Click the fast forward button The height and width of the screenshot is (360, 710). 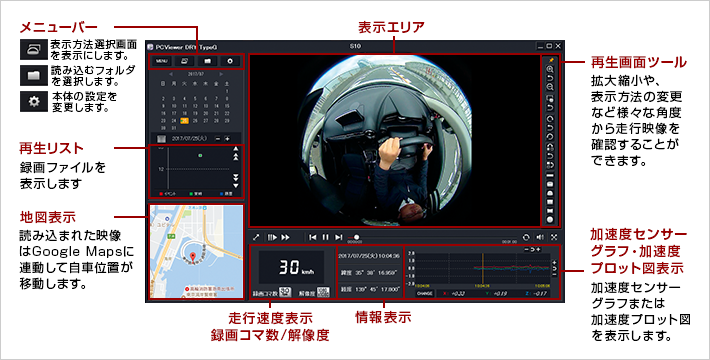point(285,237)
